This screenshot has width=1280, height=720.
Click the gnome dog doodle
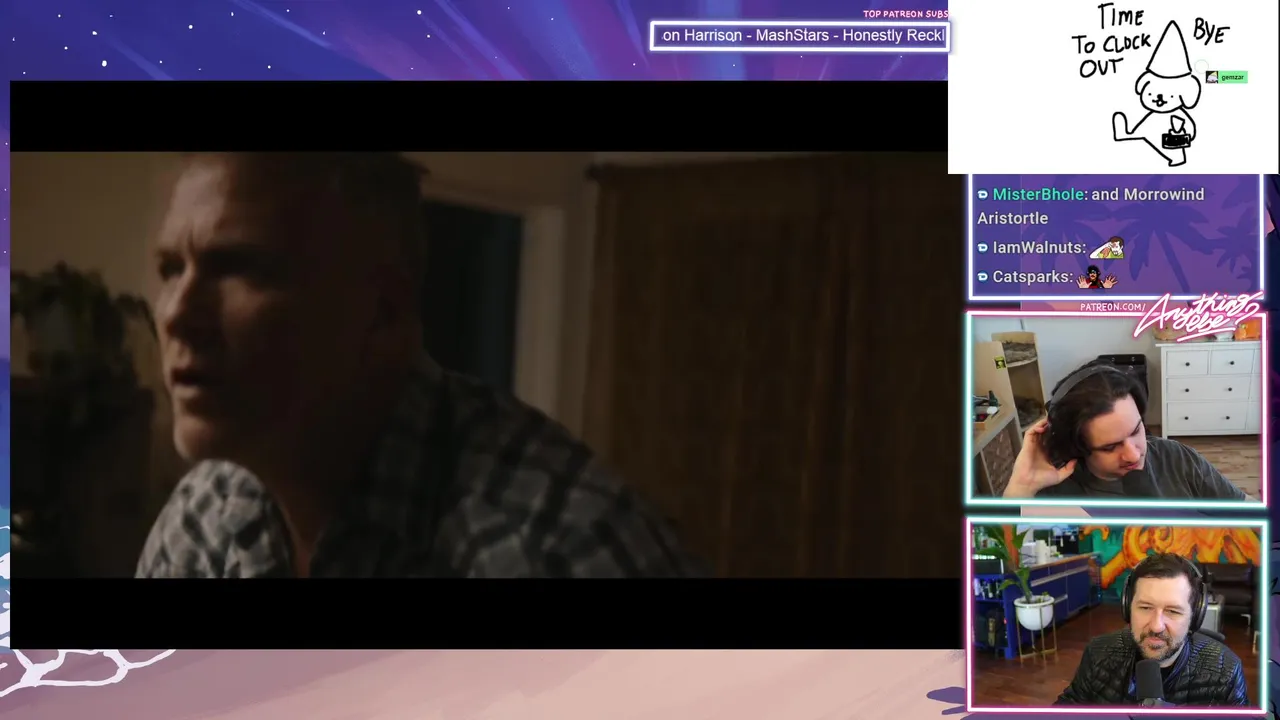coord(1158,95)
